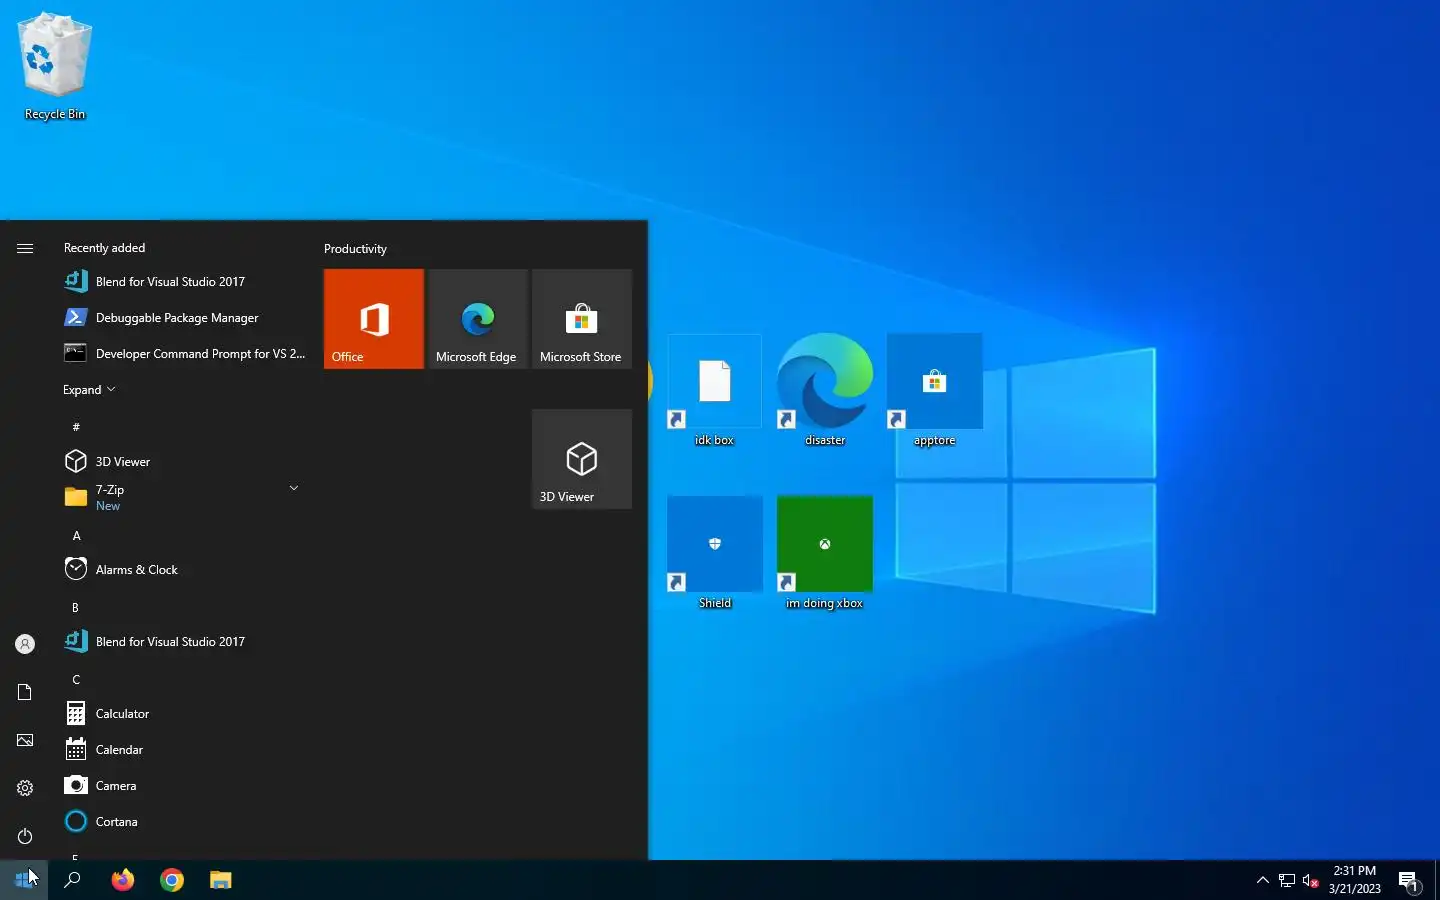Open the Microsoft Edge tile
Screen dimensions: 1440x900
pyautogui.click(x=478, y=319)
